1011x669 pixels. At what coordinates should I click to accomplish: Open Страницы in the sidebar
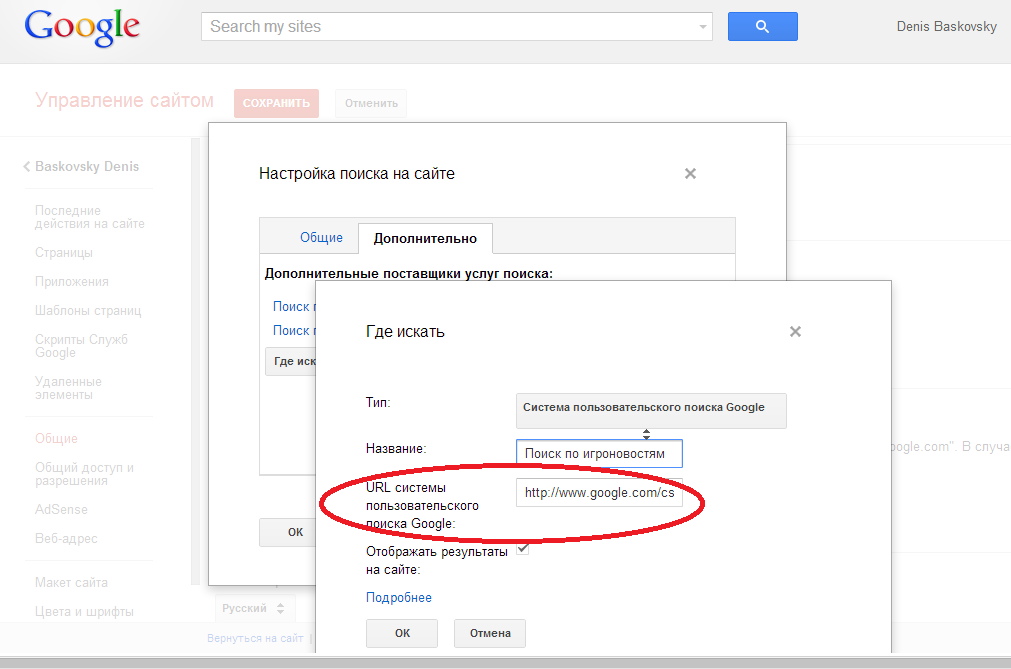pos(63,253)
